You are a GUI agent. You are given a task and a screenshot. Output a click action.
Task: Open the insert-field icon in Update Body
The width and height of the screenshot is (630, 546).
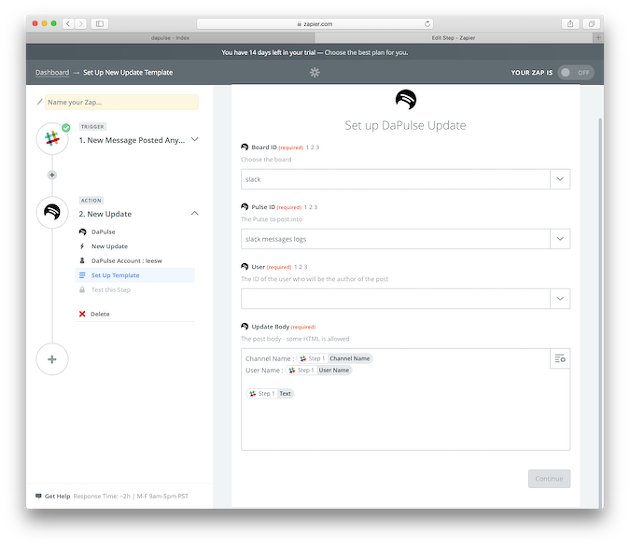point(560,358)
